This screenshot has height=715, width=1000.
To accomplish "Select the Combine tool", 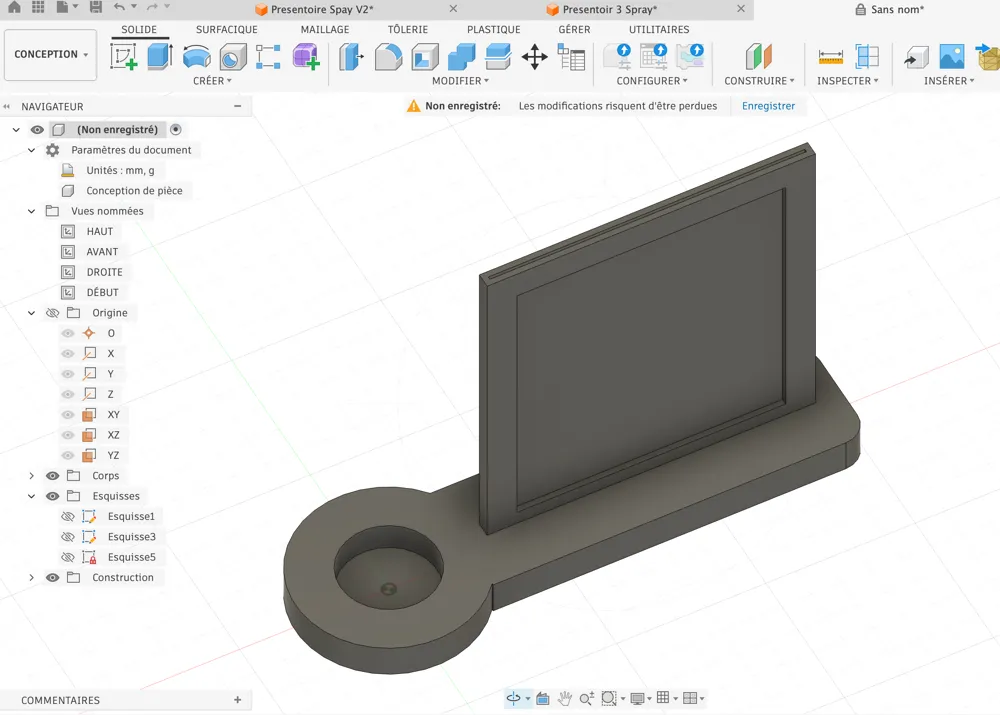I will pyautogui.click(x=462, y=57).
